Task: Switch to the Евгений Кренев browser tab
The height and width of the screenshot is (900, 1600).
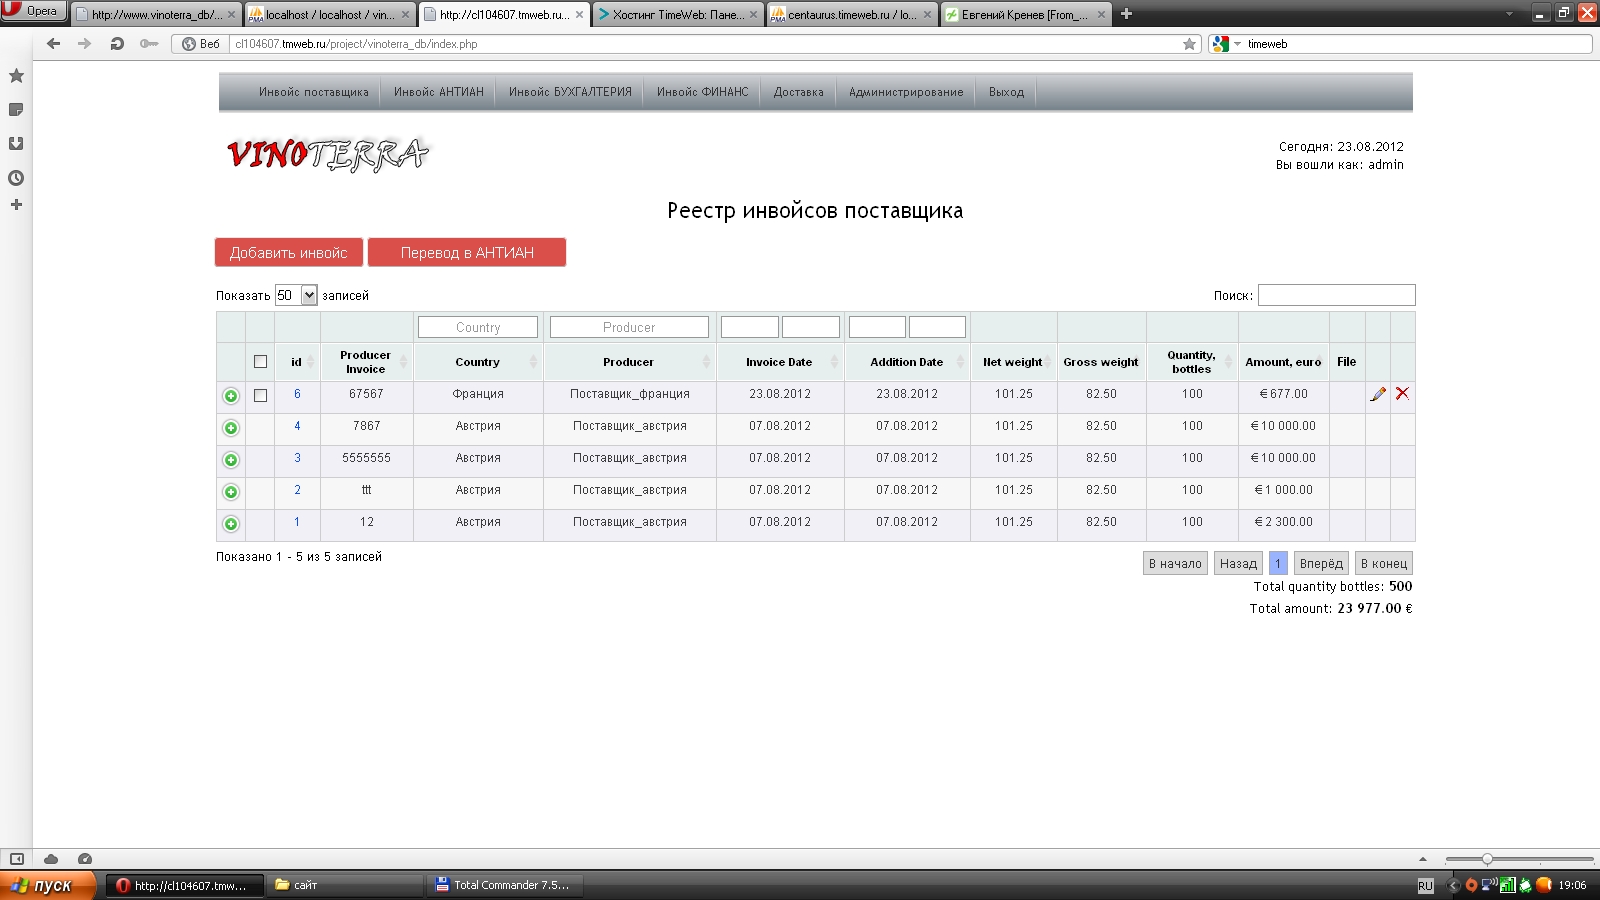Action: click(x=1025, y=15)
